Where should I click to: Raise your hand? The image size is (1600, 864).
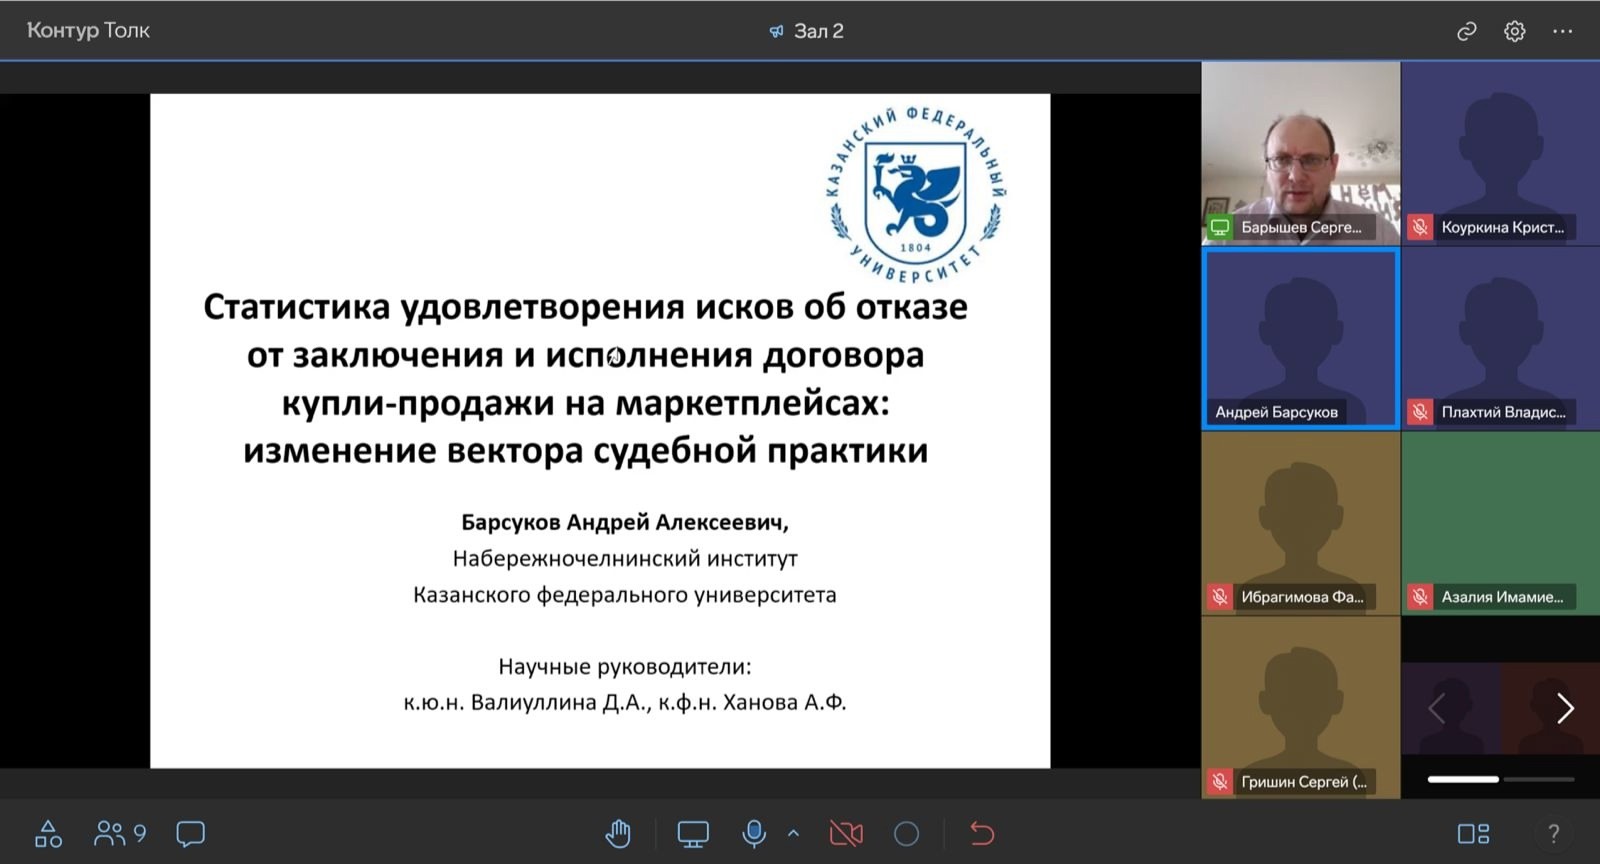[618, 833]
